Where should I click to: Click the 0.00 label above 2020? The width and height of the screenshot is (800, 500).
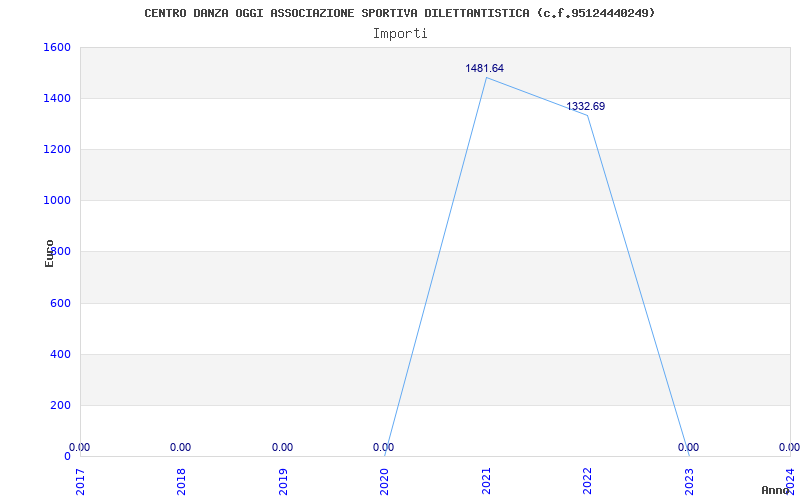tap(383, 447)
